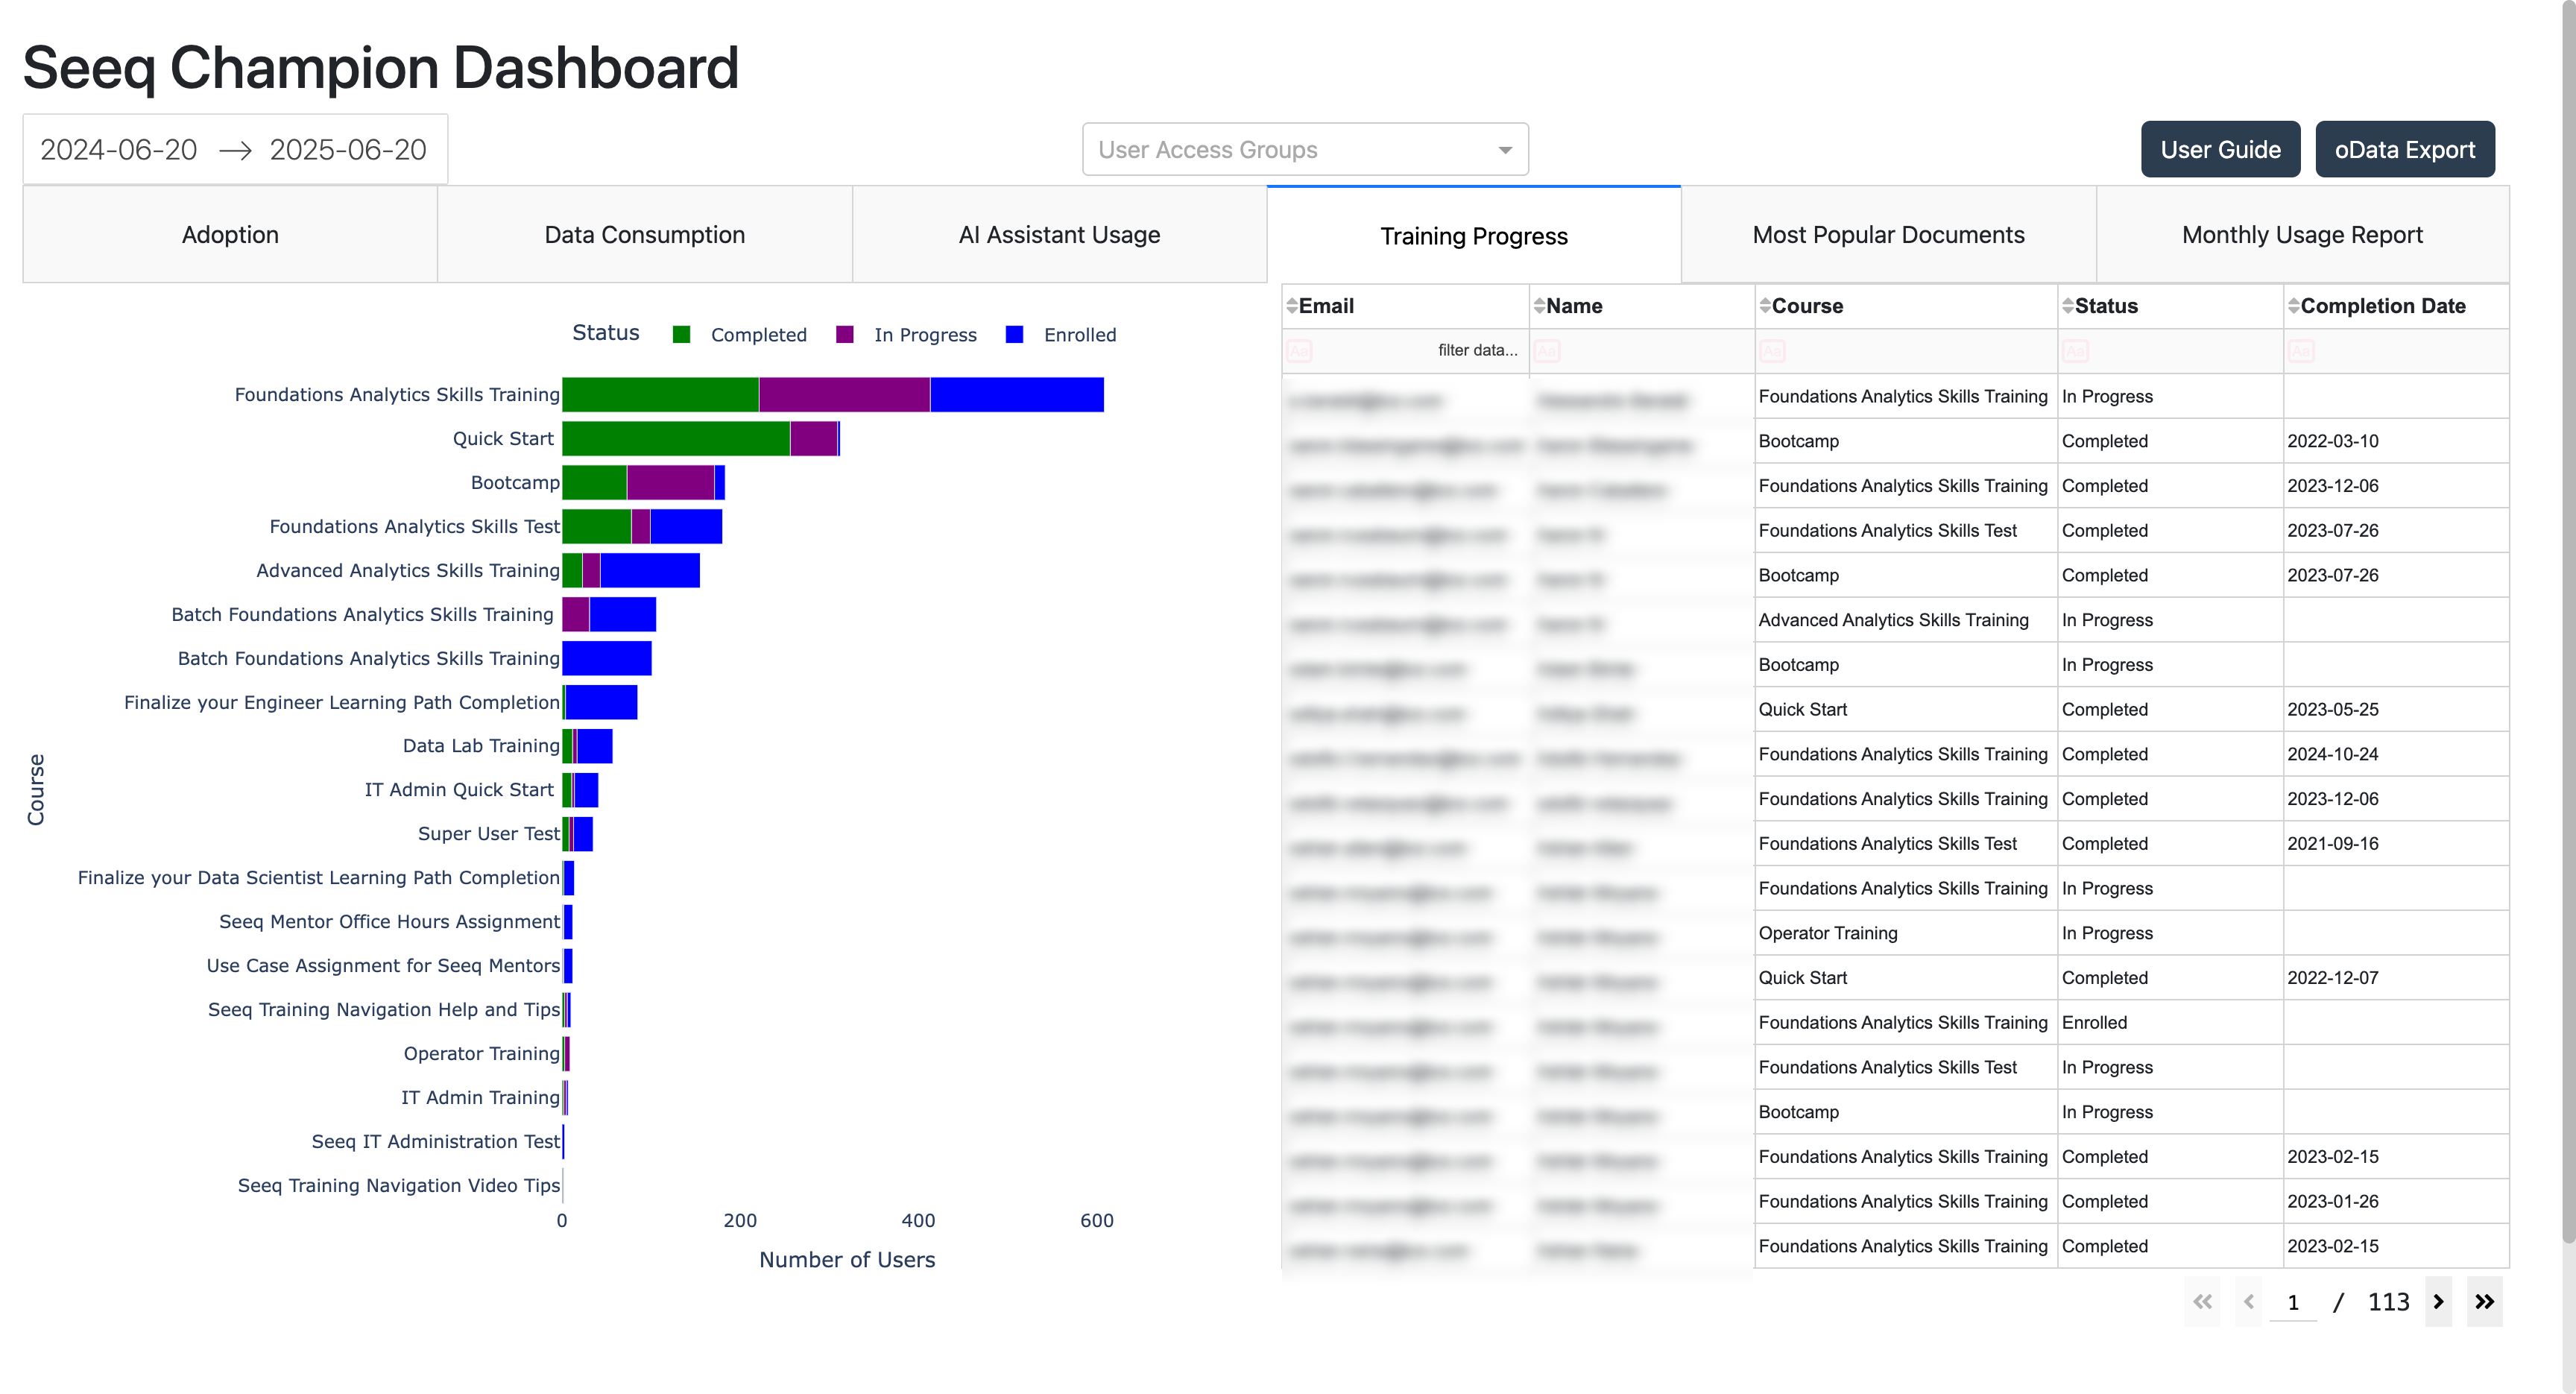The image size is (2576, 1394).
Task: Click the current page number field
Action: coord(2293,1302)
